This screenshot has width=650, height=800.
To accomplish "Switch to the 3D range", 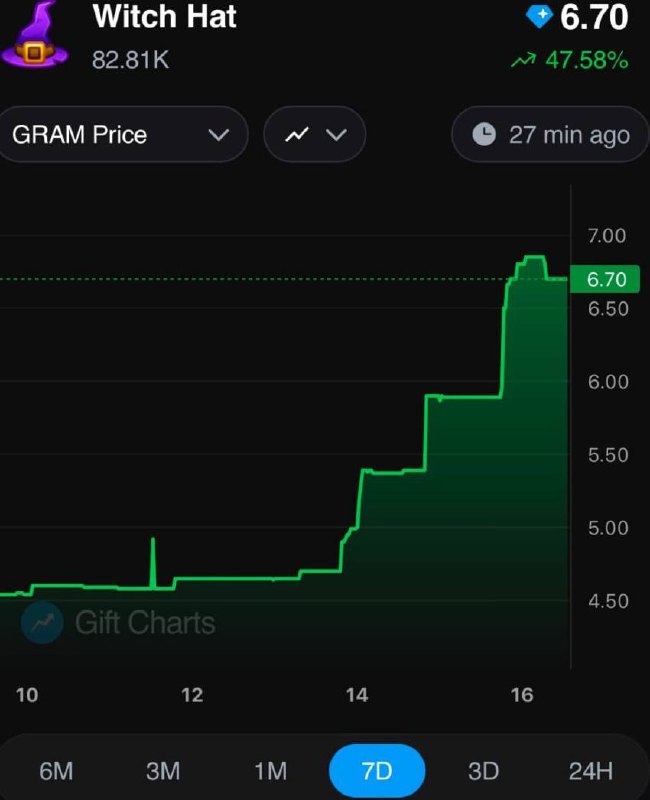I will 483,771.
